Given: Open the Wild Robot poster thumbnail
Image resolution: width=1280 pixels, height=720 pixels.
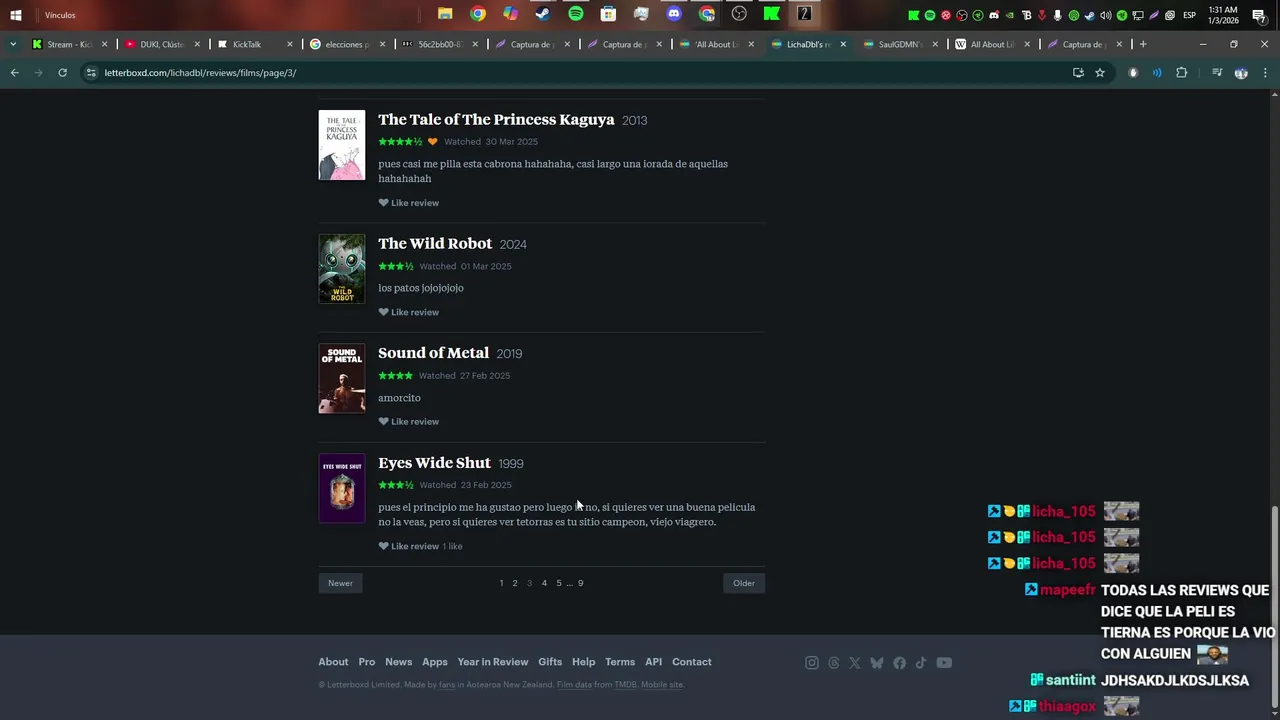Looking at the screenshot, I should (x=342, y=269).
